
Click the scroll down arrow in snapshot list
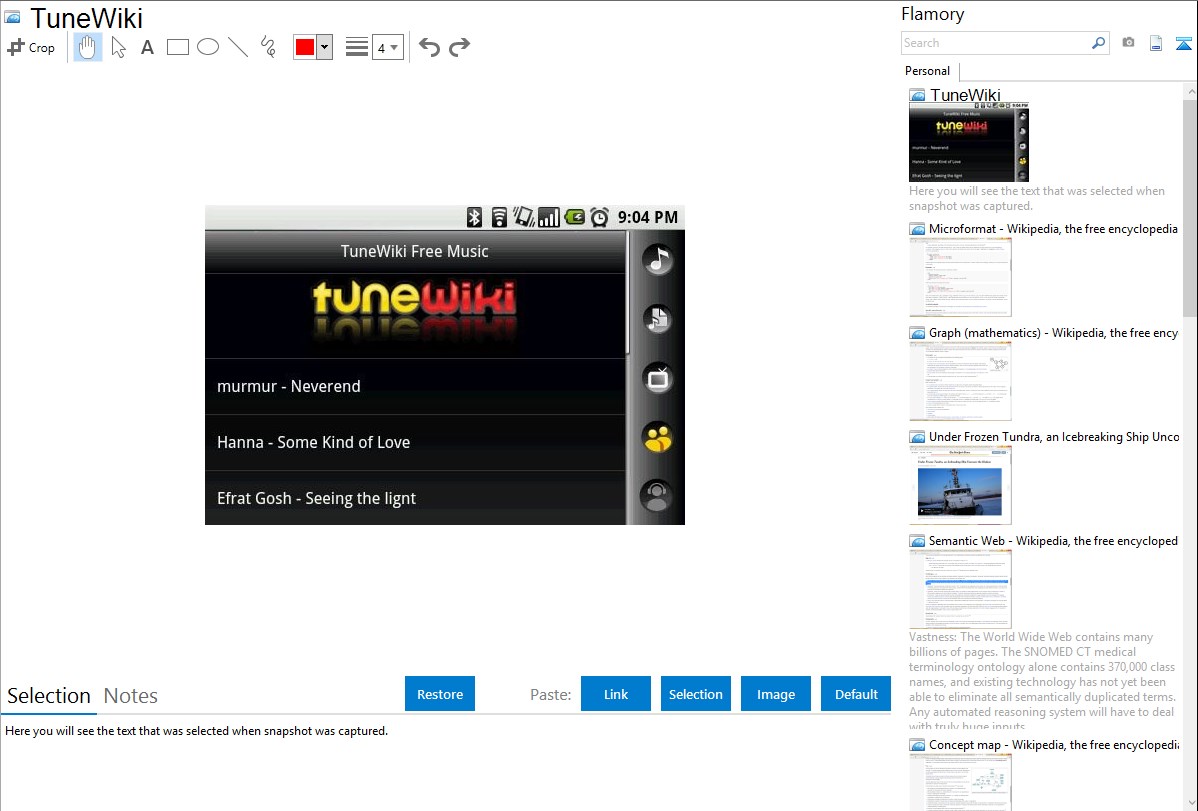(1190, 803)
